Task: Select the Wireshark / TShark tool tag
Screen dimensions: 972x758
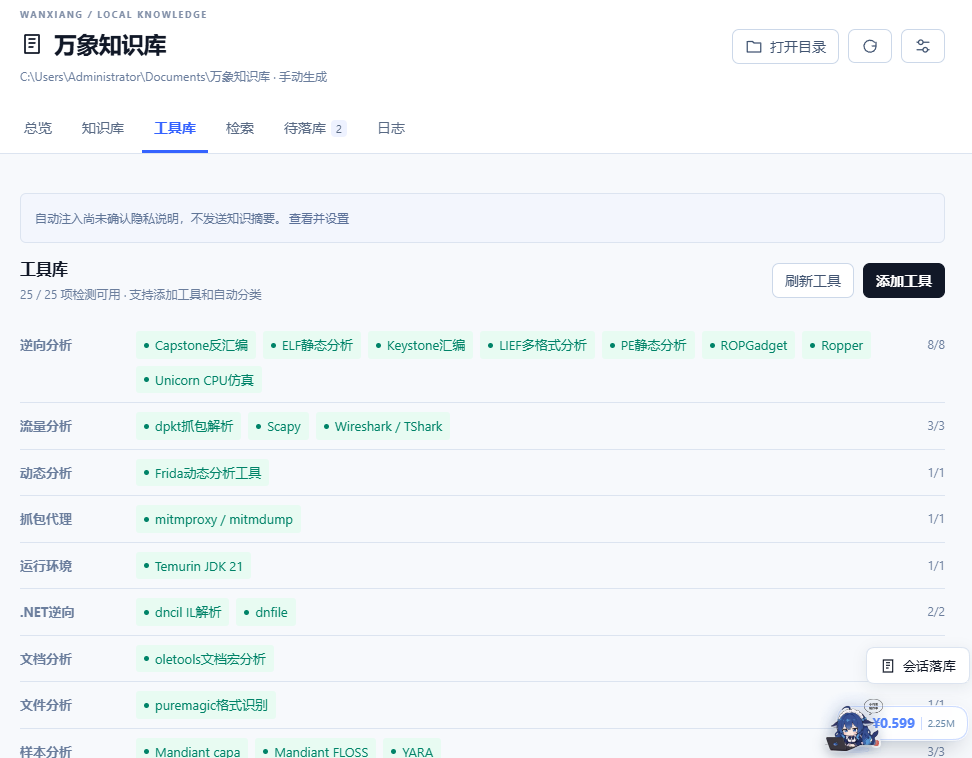Action: 383,426
